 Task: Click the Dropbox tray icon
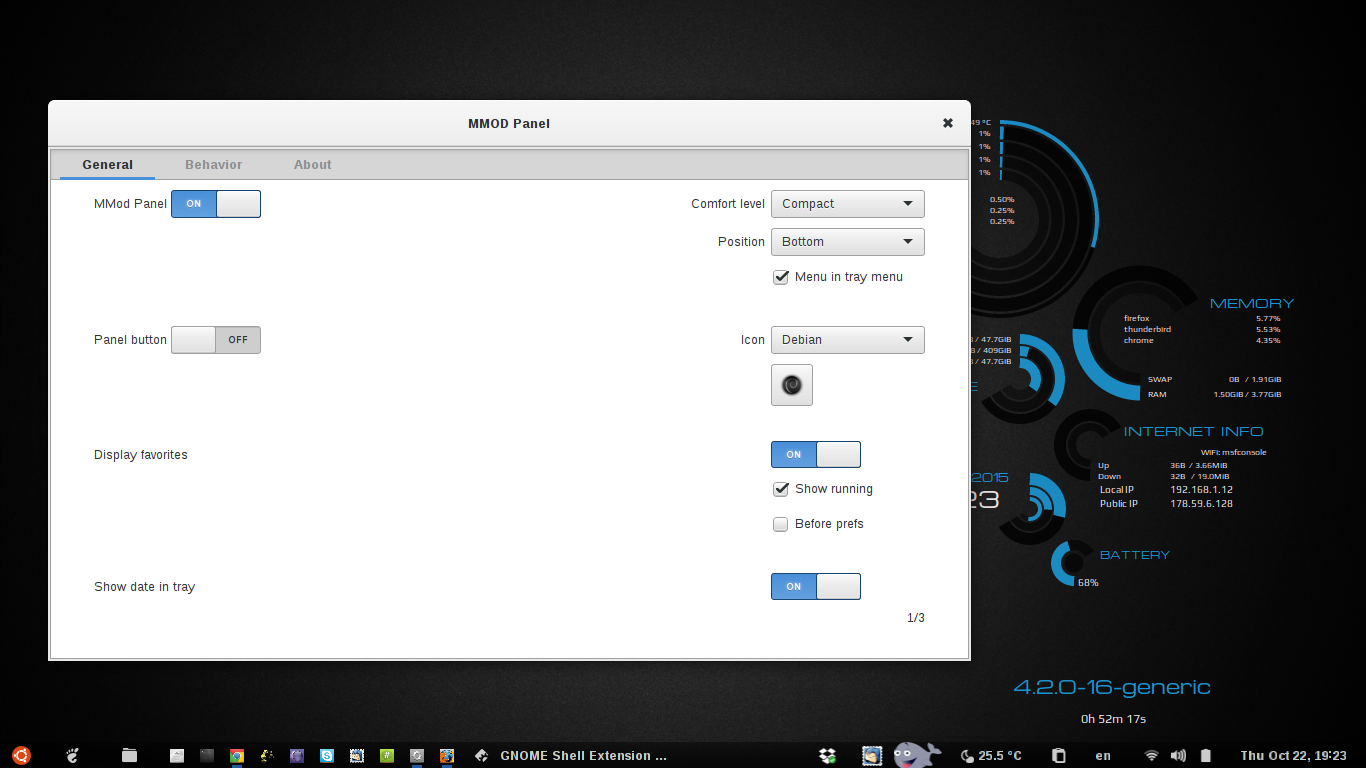[x=827, y=756]
